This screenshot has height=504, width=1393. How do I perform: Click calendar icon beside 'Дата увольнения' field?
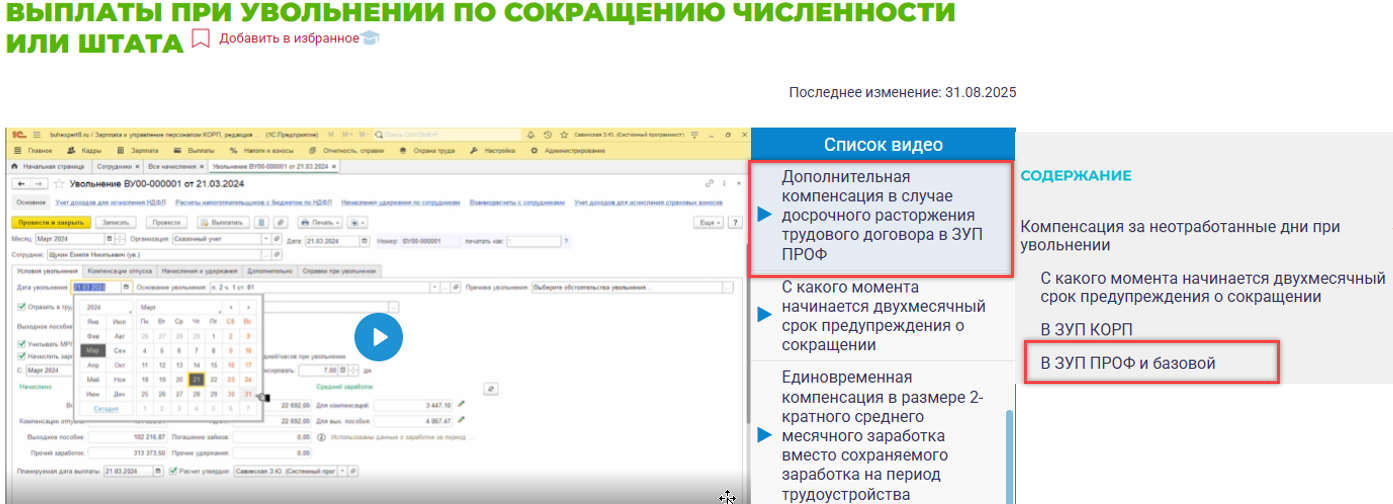(126, 288)
